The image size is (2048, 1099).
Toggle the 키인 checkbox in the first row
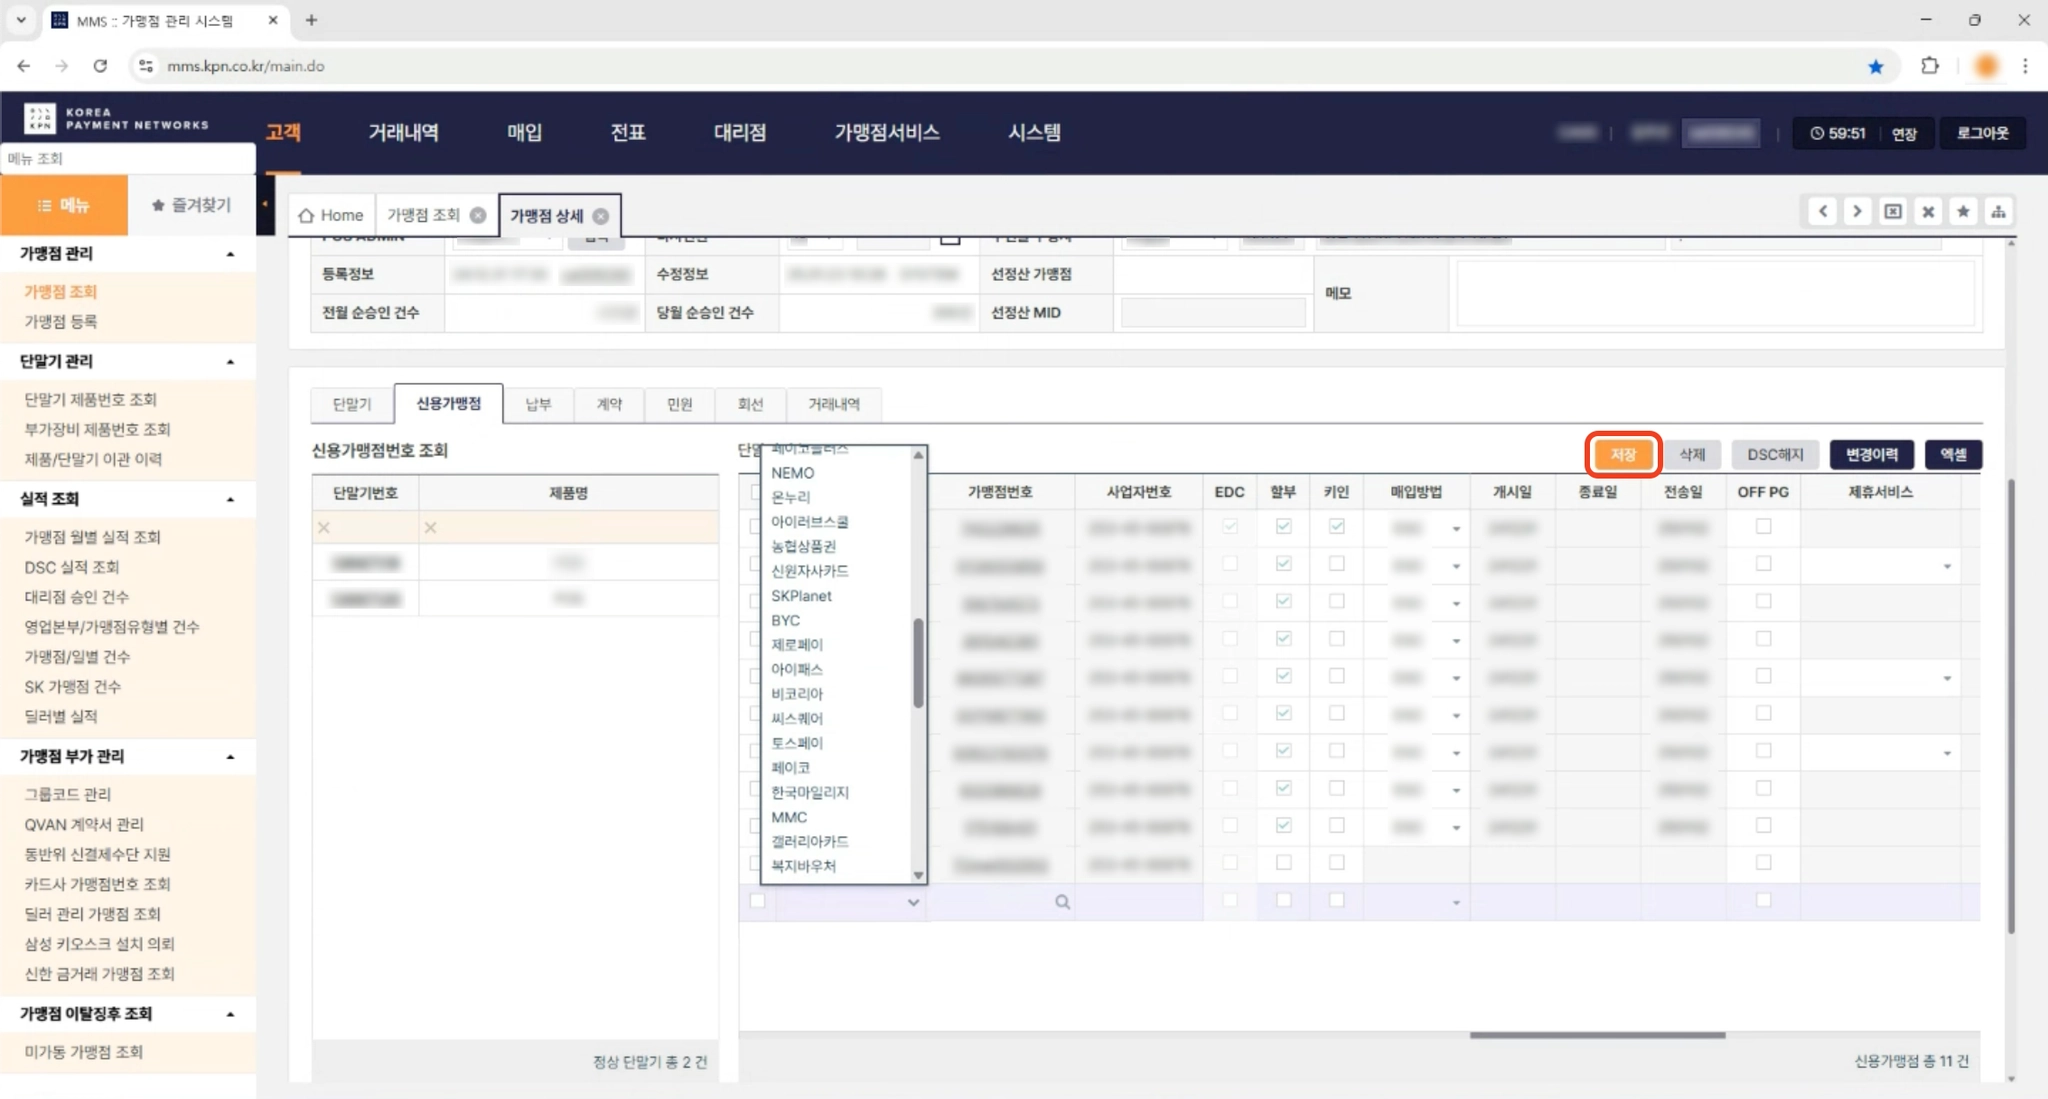(1336, 526)
